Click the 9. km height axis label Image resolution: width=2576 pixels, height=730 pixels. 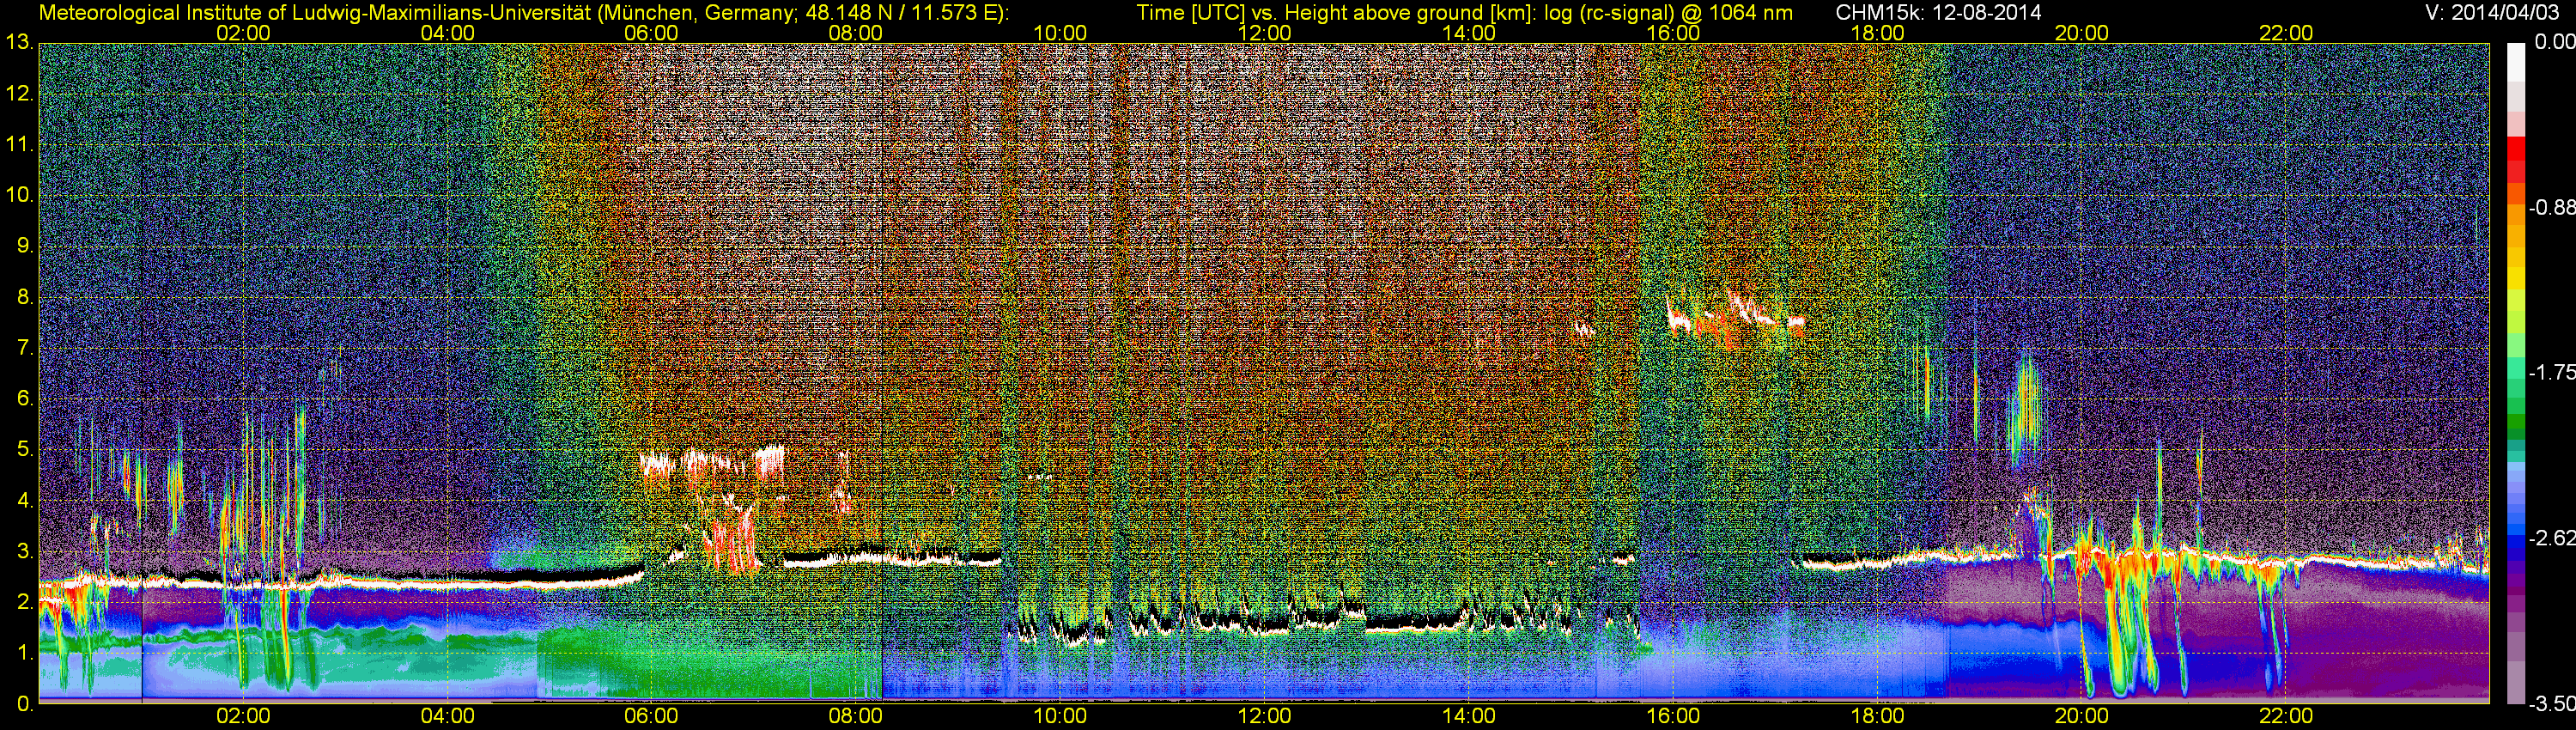(24, 246)
